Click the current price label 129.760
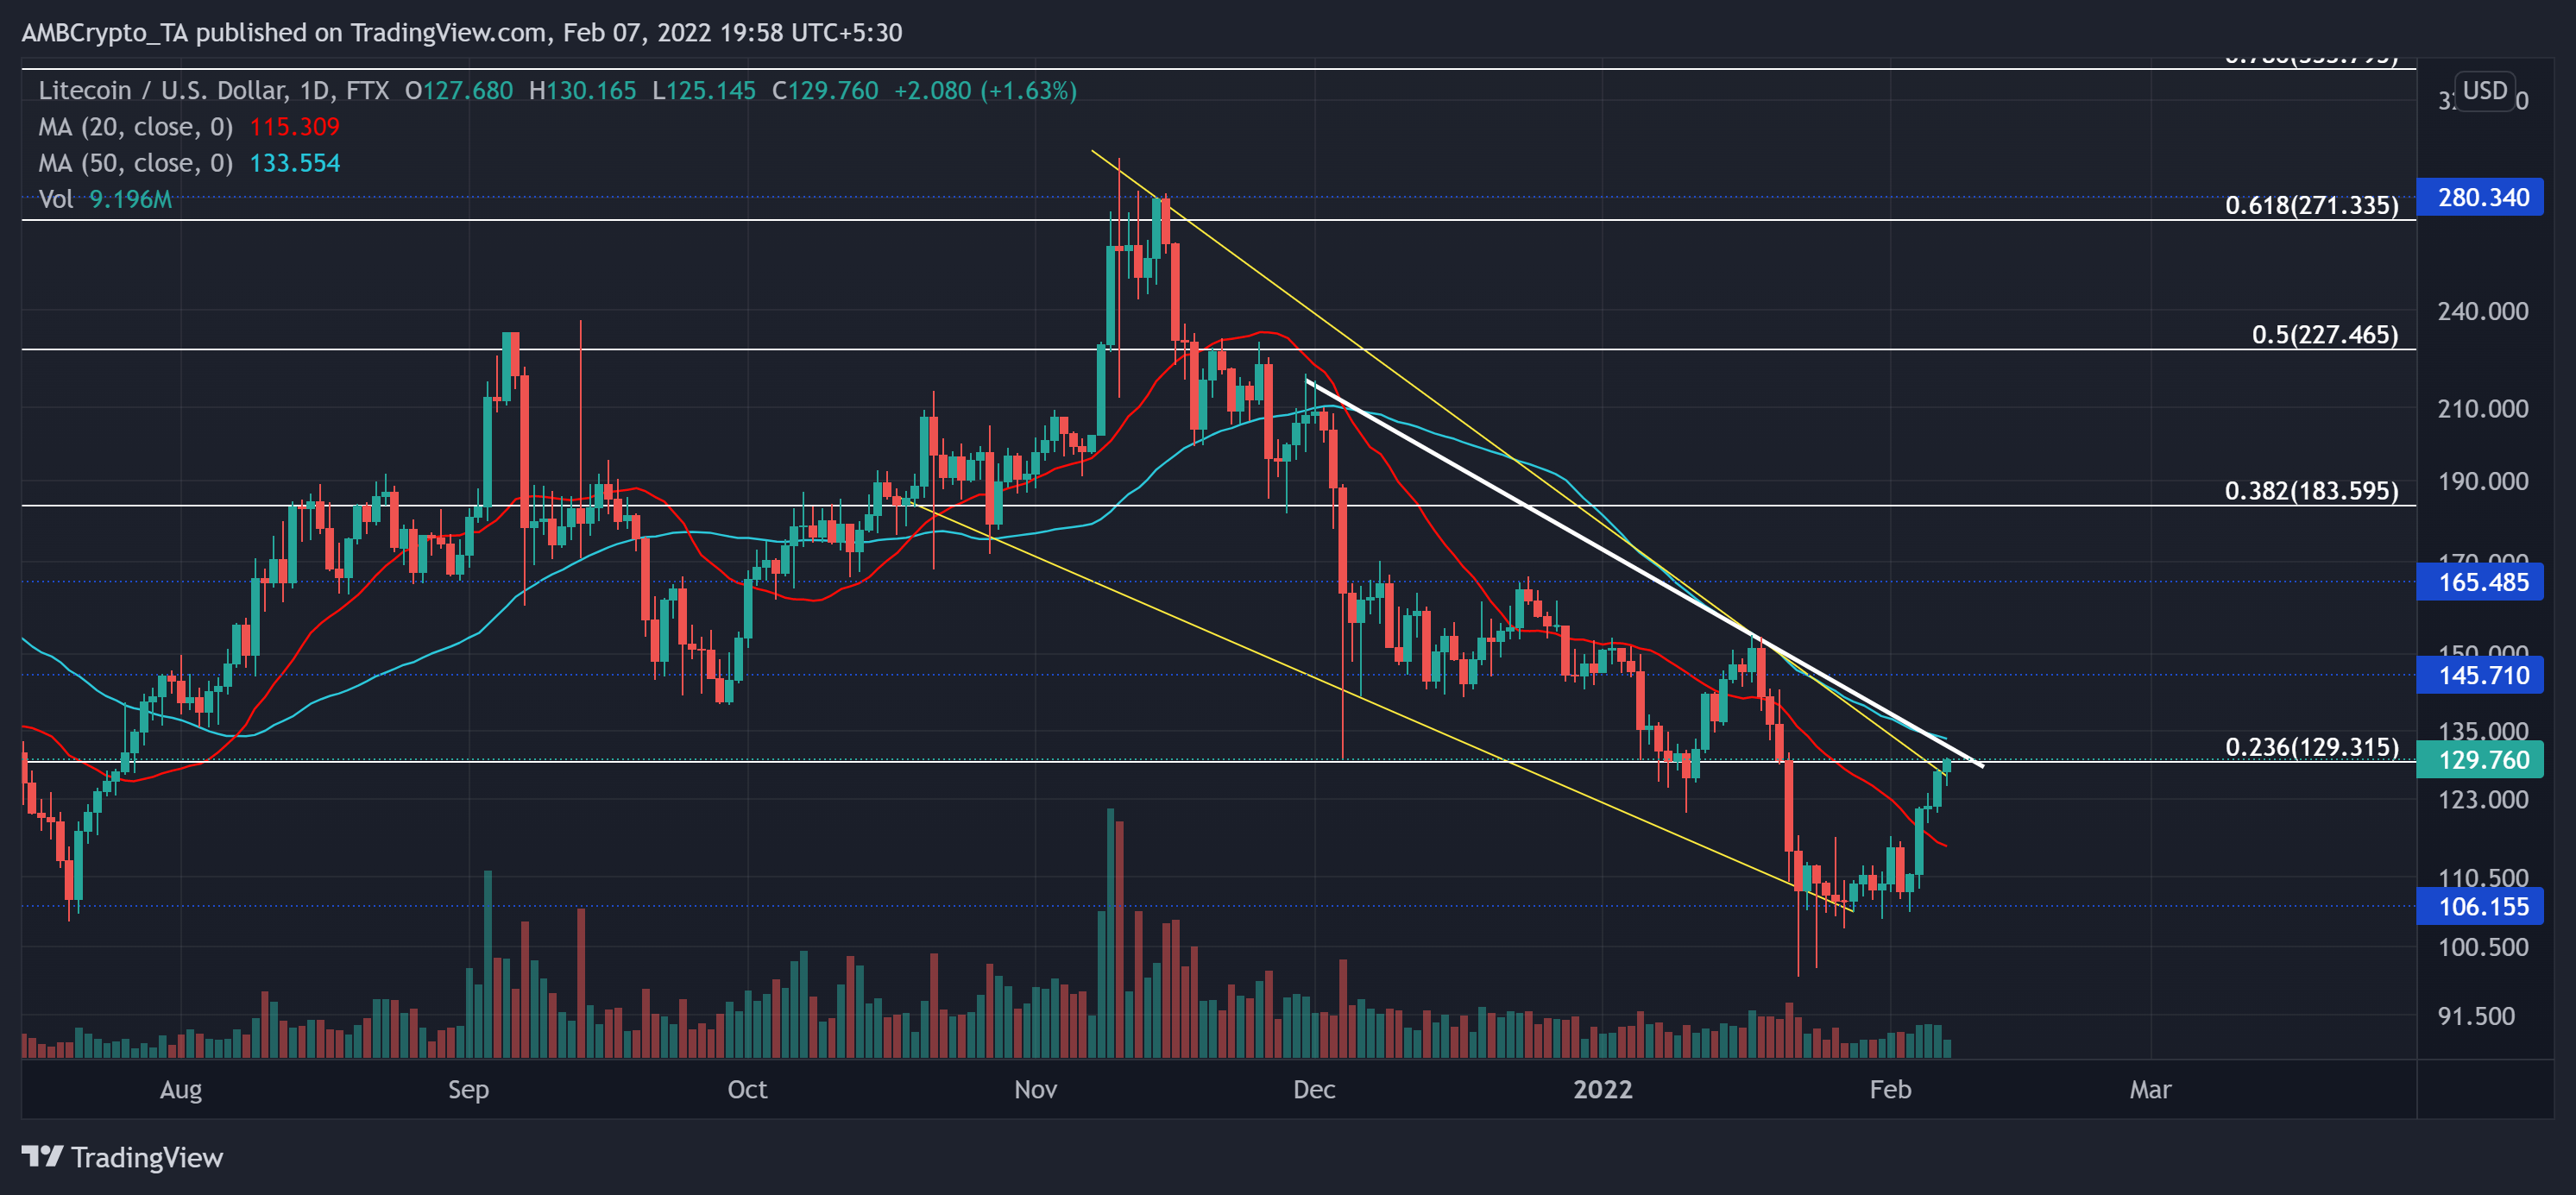The image size is (2576, 1195). (x=2479, y=760)
